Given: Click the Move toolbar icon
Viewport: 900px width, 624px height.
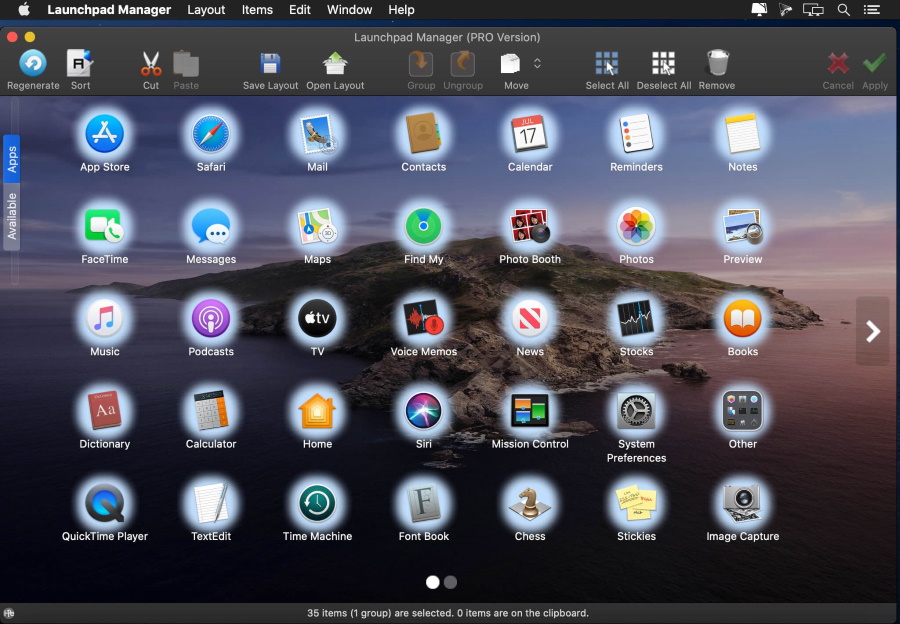Looking at the screenshot, I should point(510,64).
